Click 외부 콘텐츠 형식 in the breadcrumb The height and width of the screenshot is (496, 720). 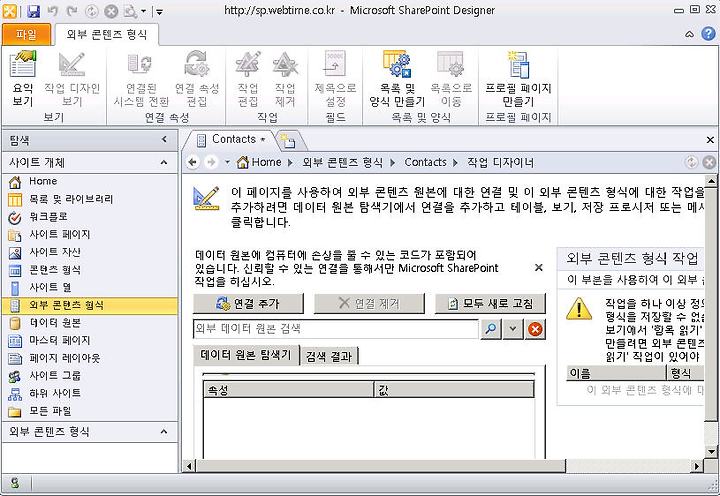343,162
